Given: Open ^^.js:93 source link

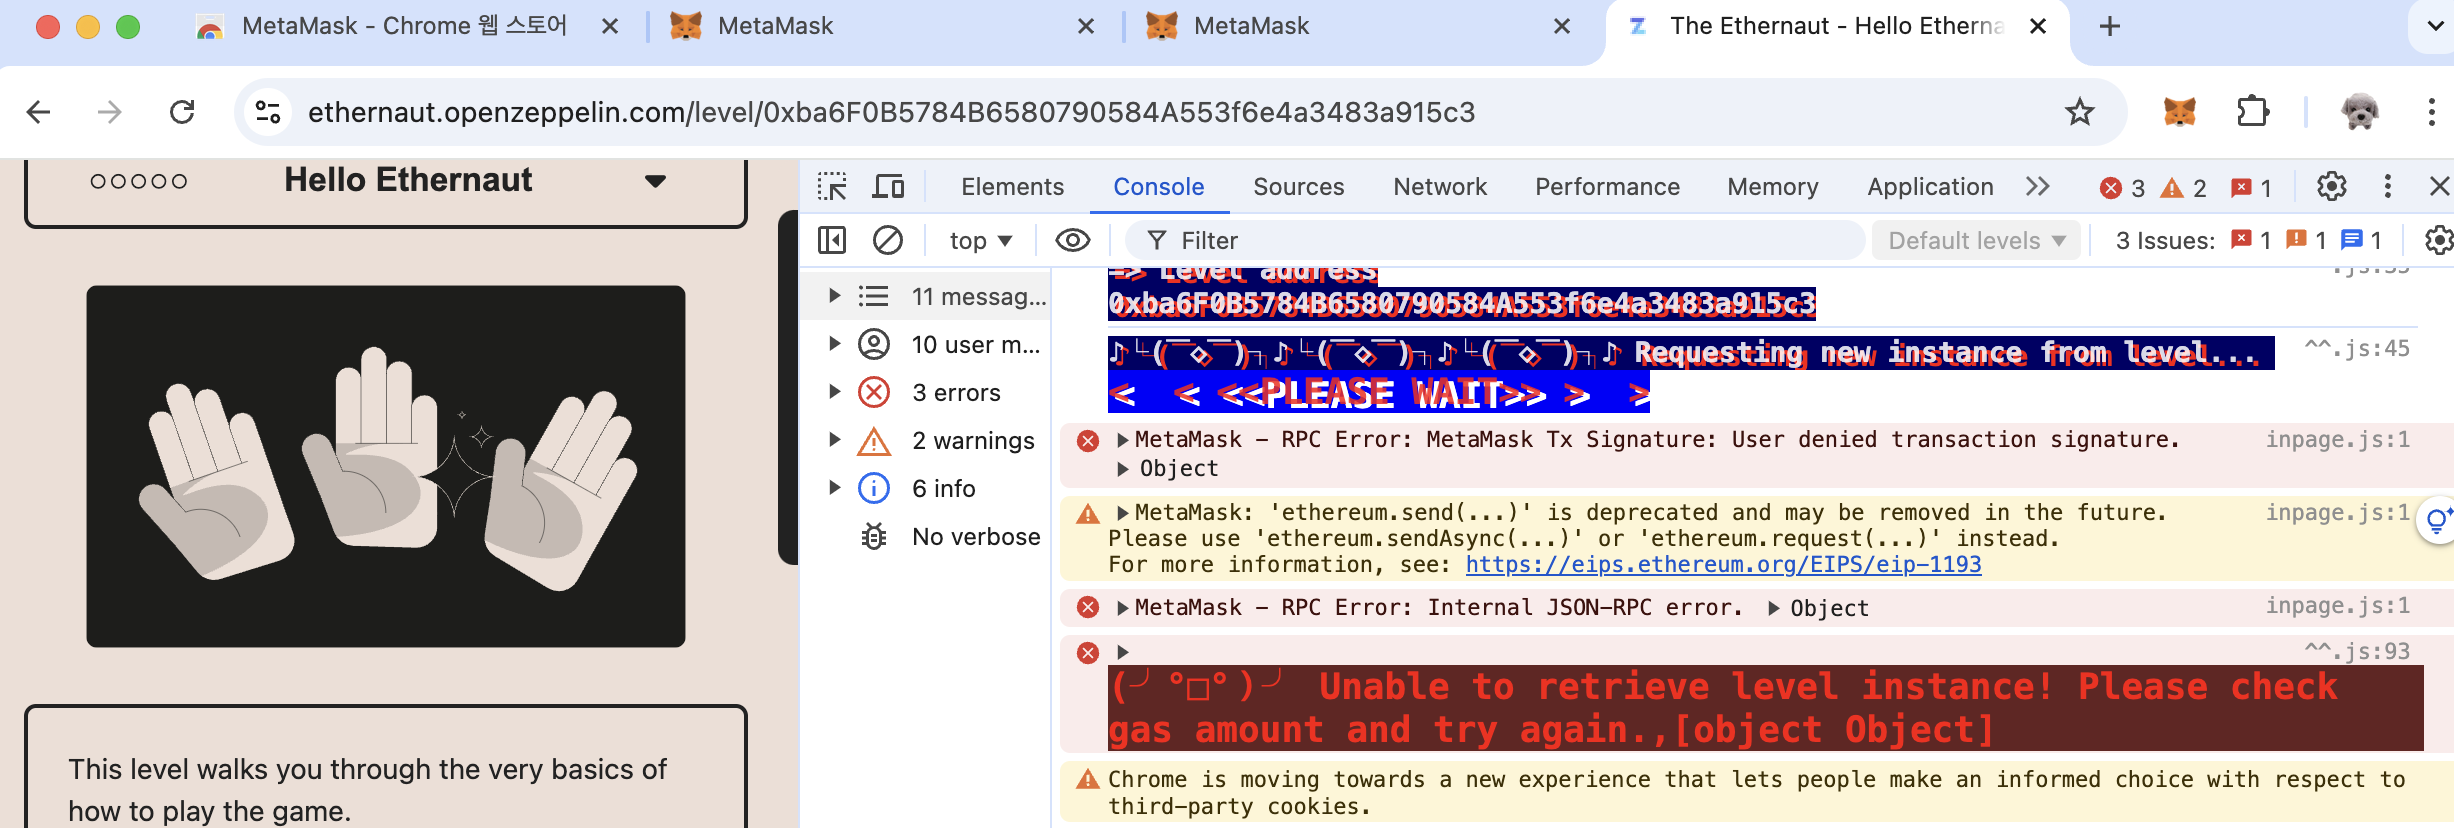Looking at the screenshot, I should coord(2357,652).
